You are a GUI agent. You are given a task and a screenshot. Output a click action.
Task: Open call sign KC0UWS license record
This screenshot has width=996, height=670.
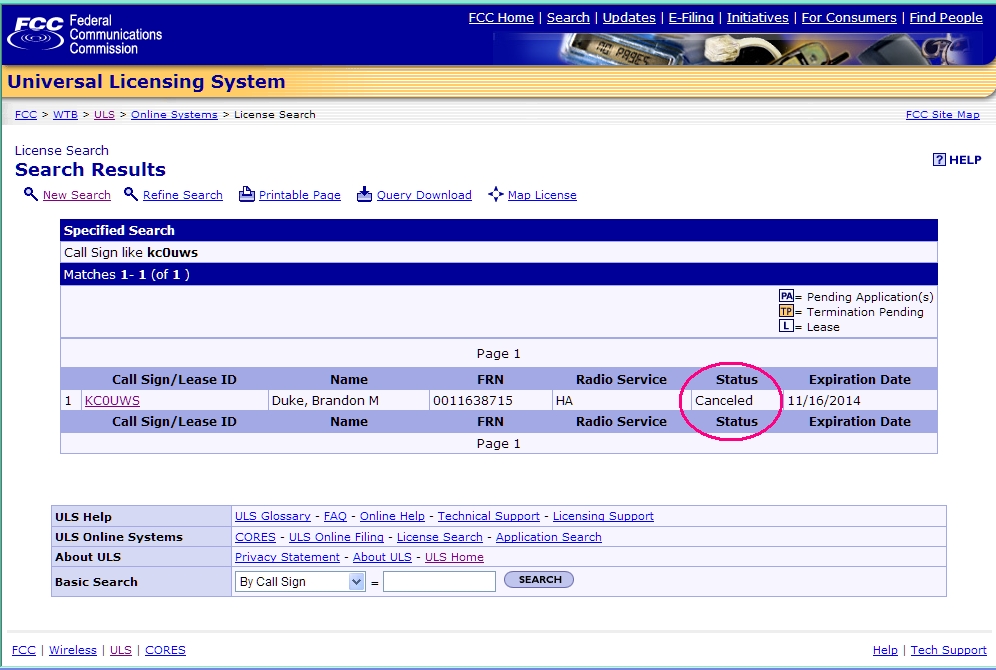point(112,401)
